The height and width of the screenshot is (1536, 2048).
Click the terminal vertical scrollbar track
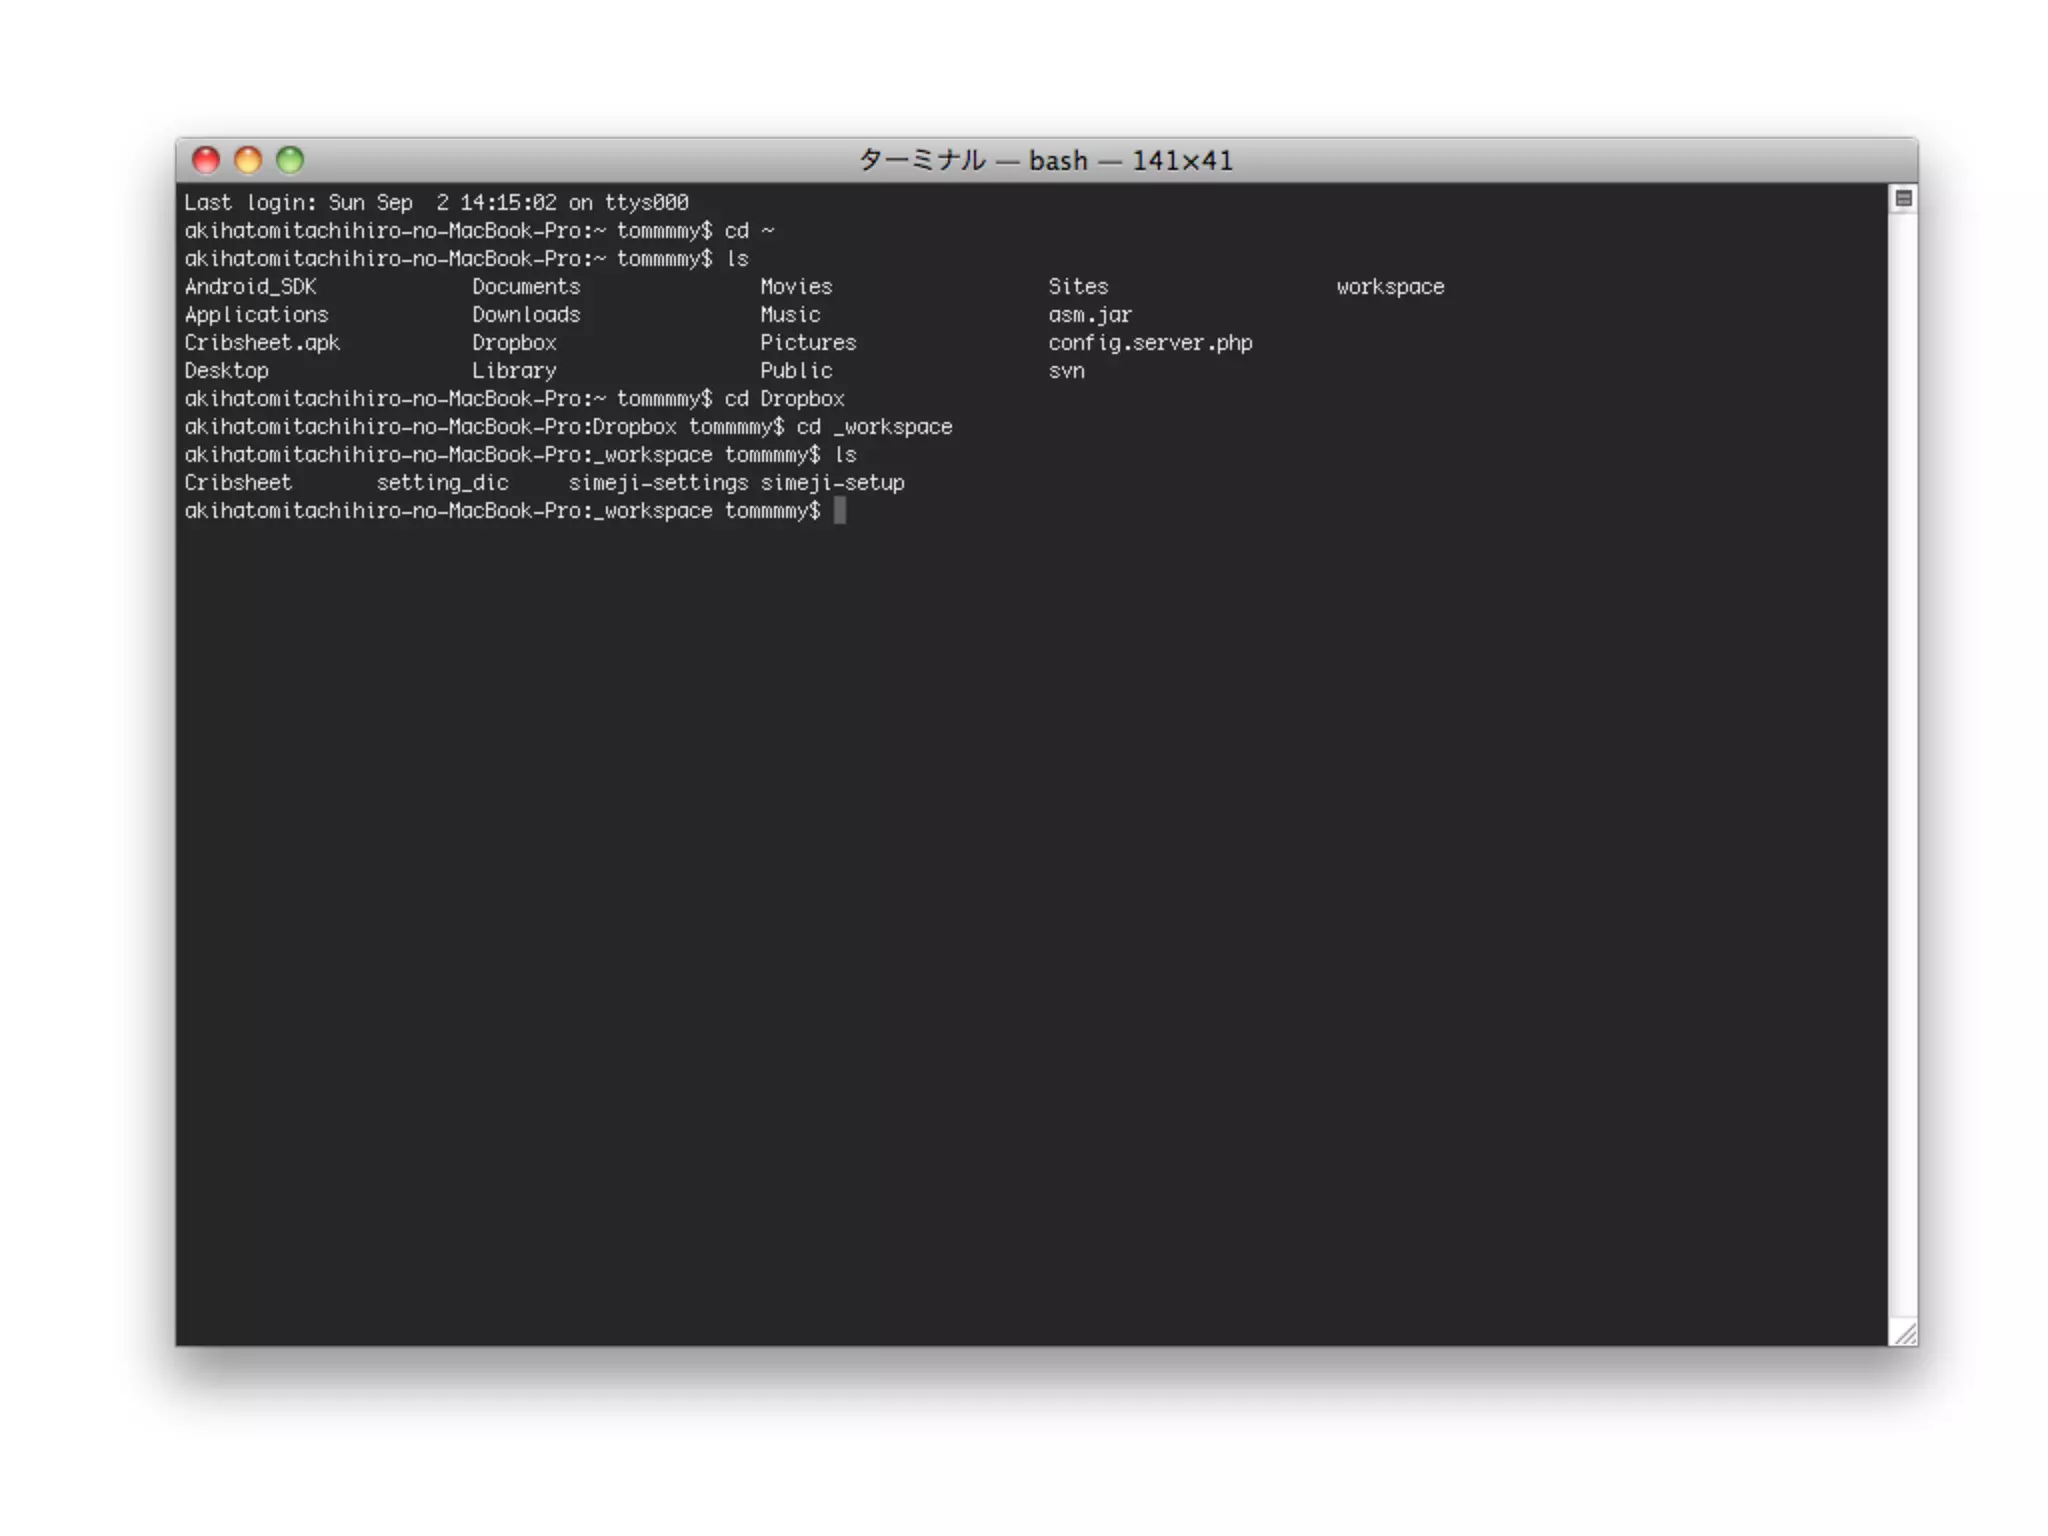point(1903,760)
